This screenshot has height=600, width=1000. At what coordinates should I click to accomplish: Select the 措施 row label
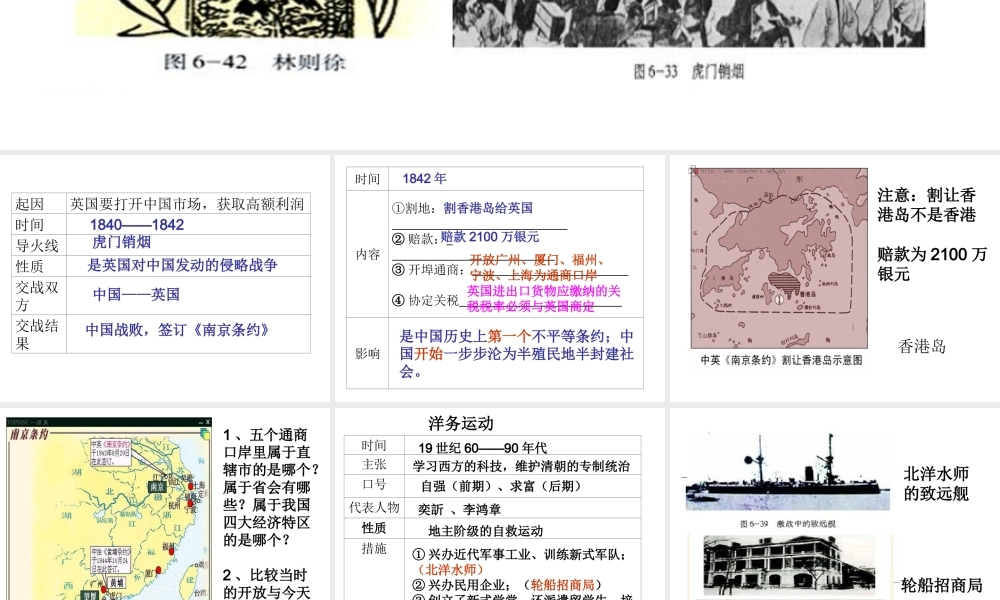(x=374, y=548)
